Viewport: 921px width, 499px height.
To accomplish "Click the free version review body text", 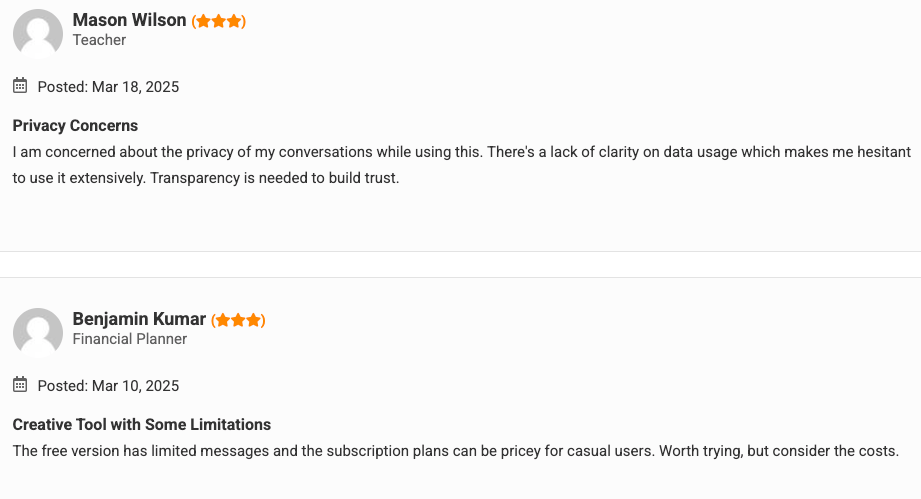I will pos(456,451).
